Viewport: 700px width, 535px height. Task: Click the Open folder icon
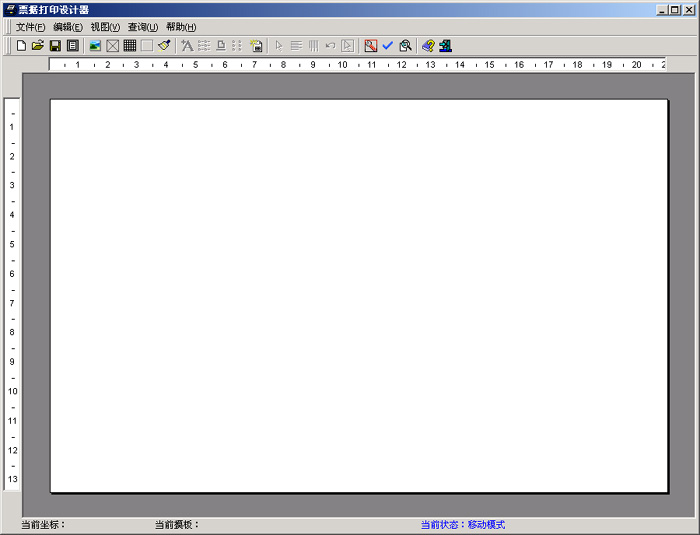38,46
